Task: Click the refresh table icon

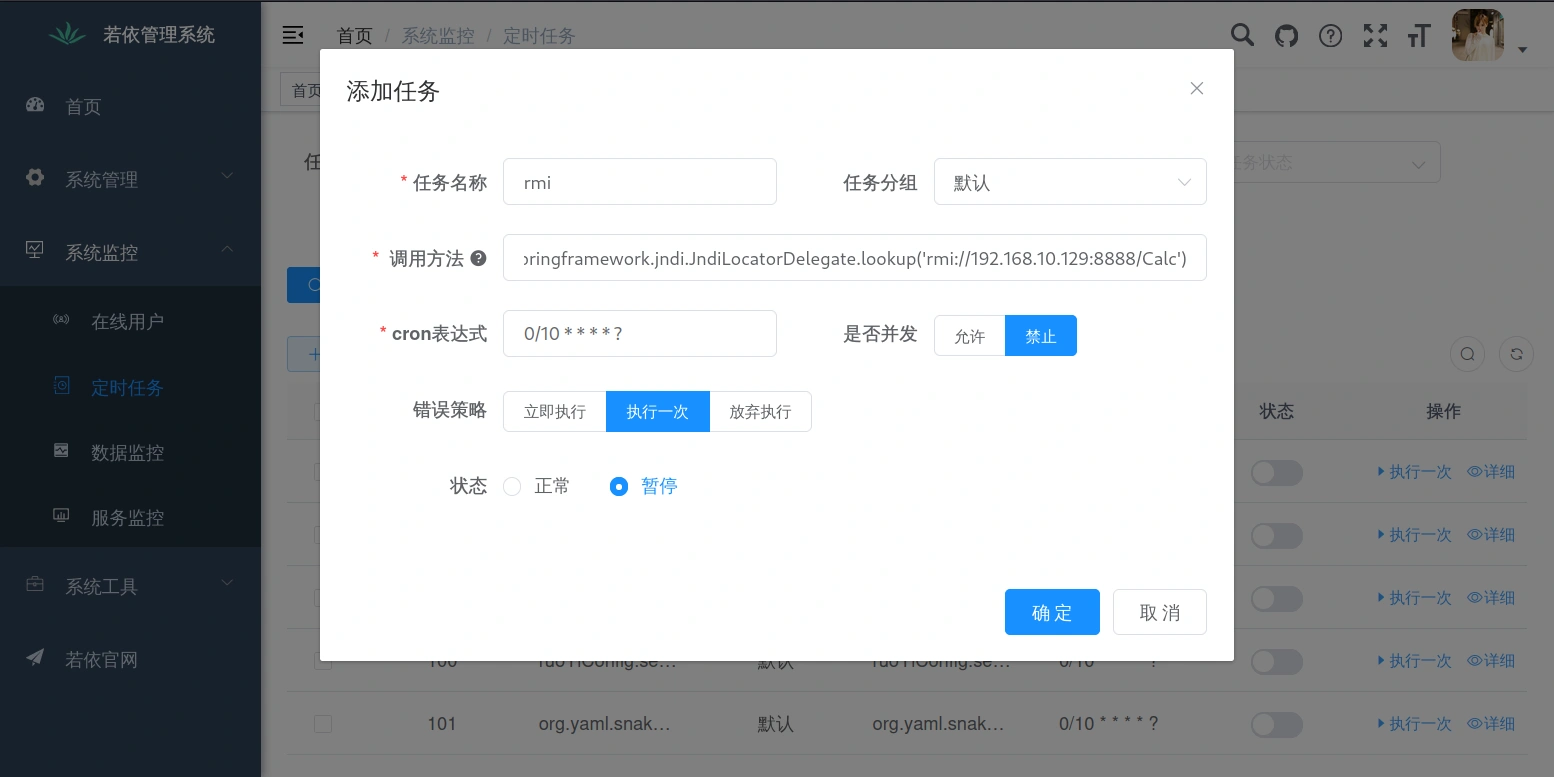Action: click(1516, 354)
